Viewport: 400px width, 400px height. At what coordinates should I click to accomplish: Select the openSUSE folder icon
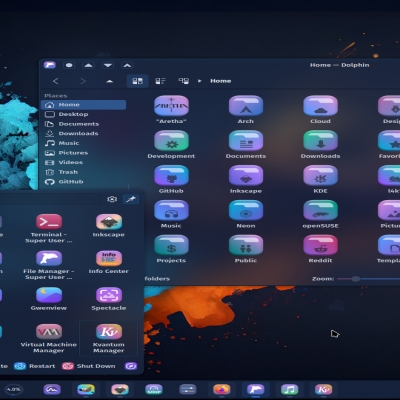320,210
